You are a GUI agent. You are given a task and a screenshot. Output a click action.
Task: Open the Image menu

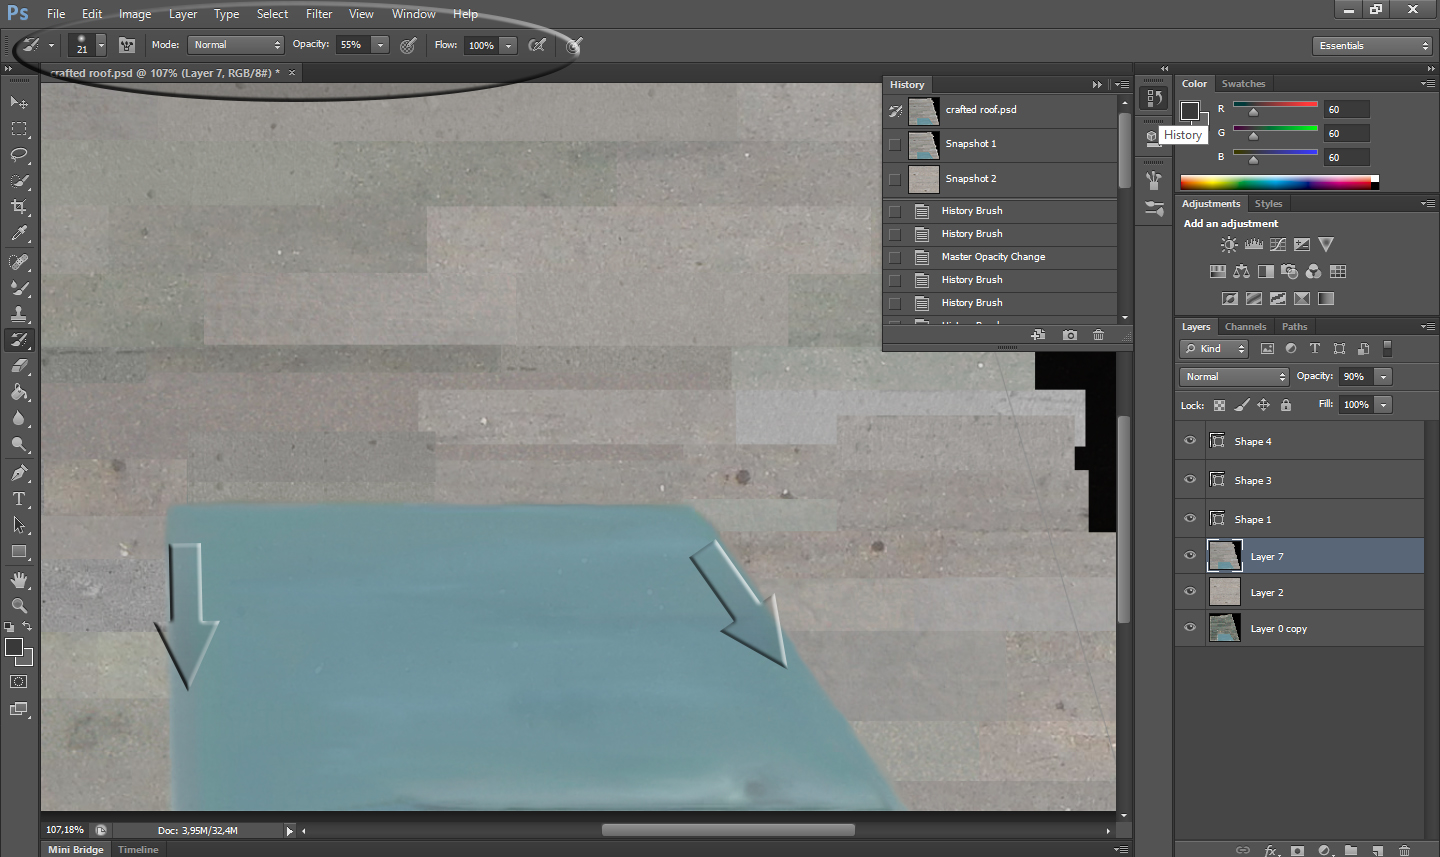135,14
